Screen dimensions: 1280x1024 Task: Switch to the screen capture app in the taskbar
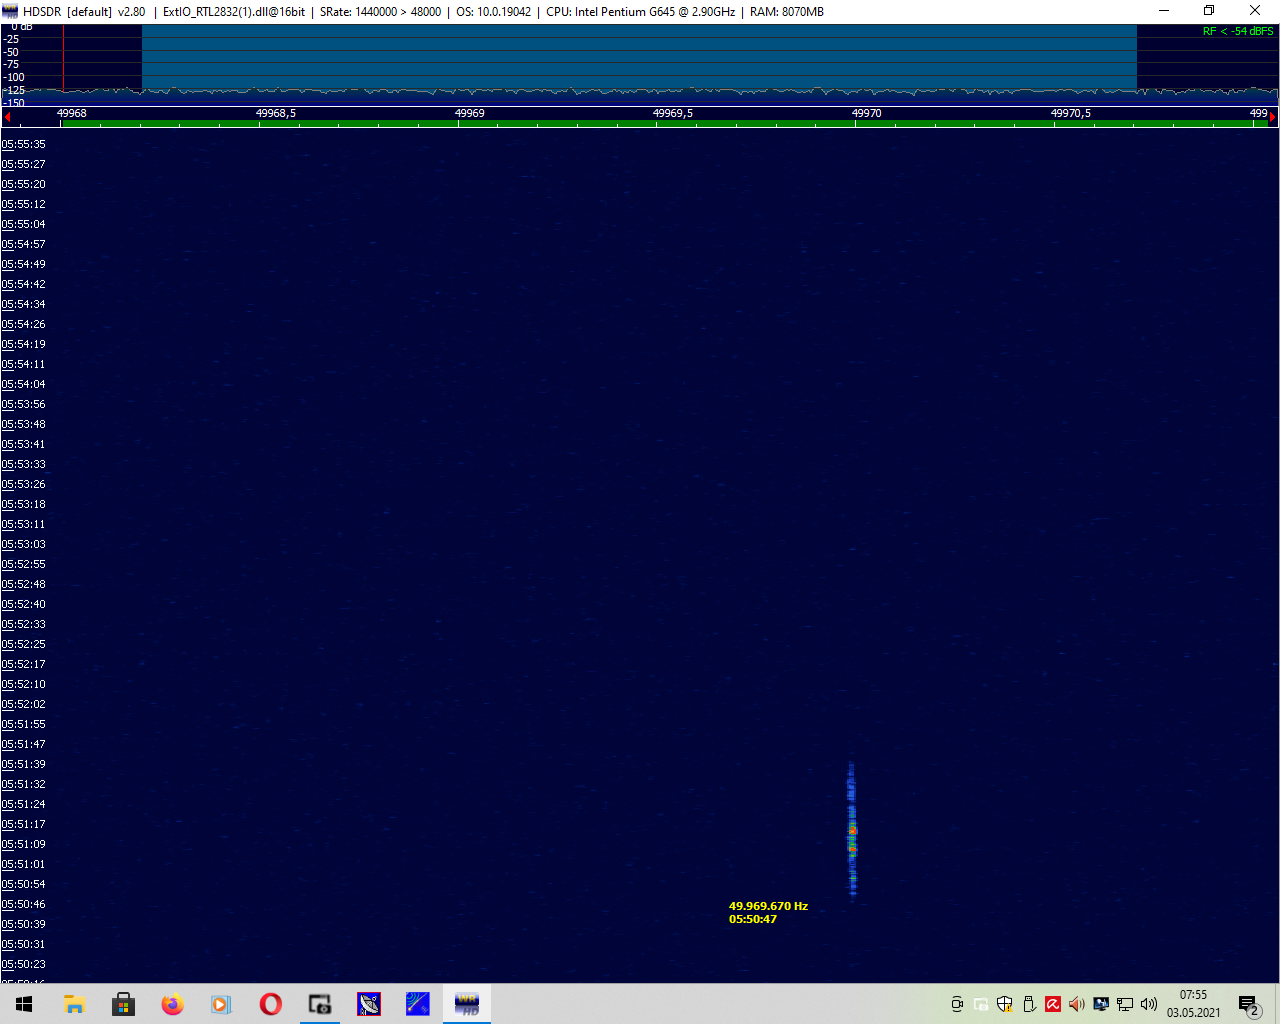(x=319, y=1004)
